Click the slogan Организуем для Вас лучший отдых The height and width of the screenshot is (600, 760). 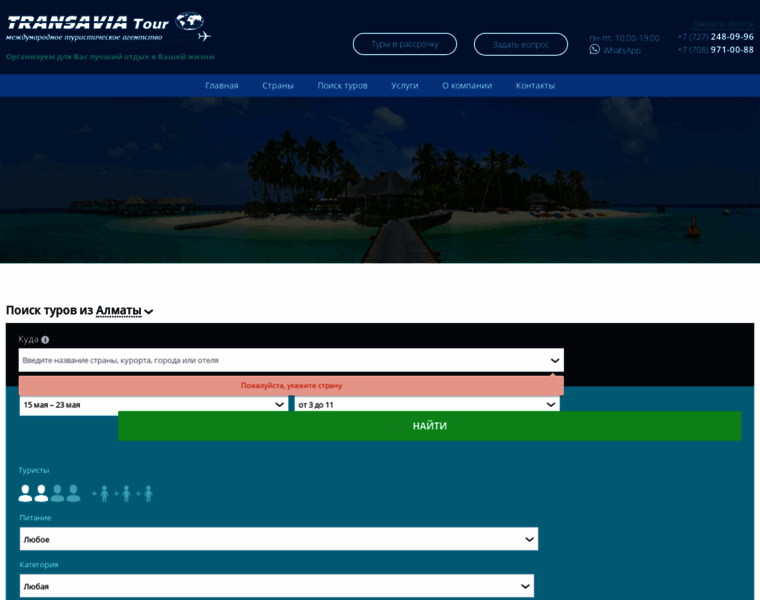(x=110, y=57)
